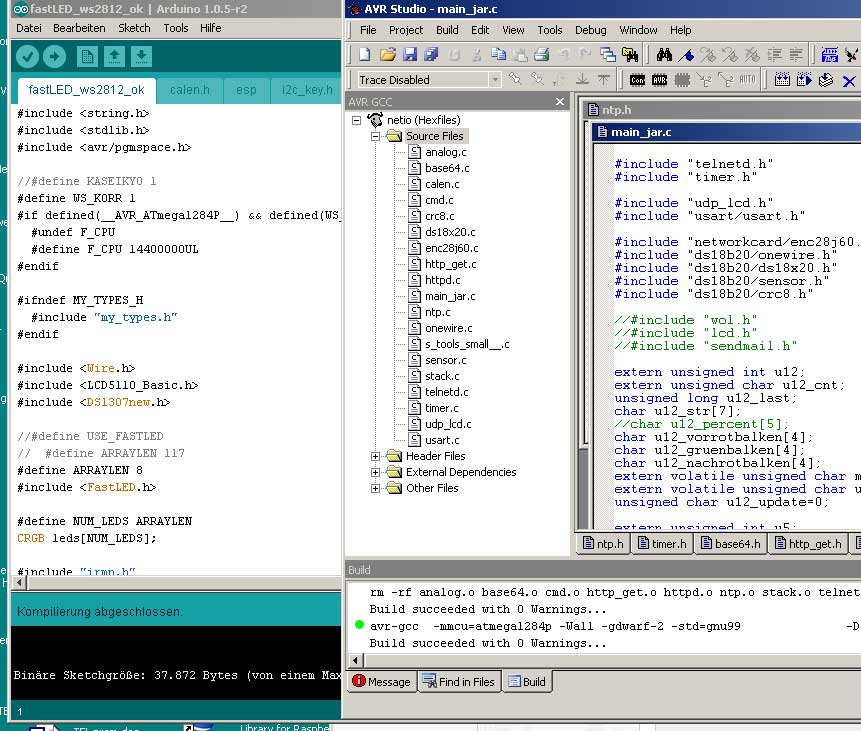This screenshot has height=731, width=861.
Task: Open the Hilfe menu in Arduino
Action: tap(210, 28)
